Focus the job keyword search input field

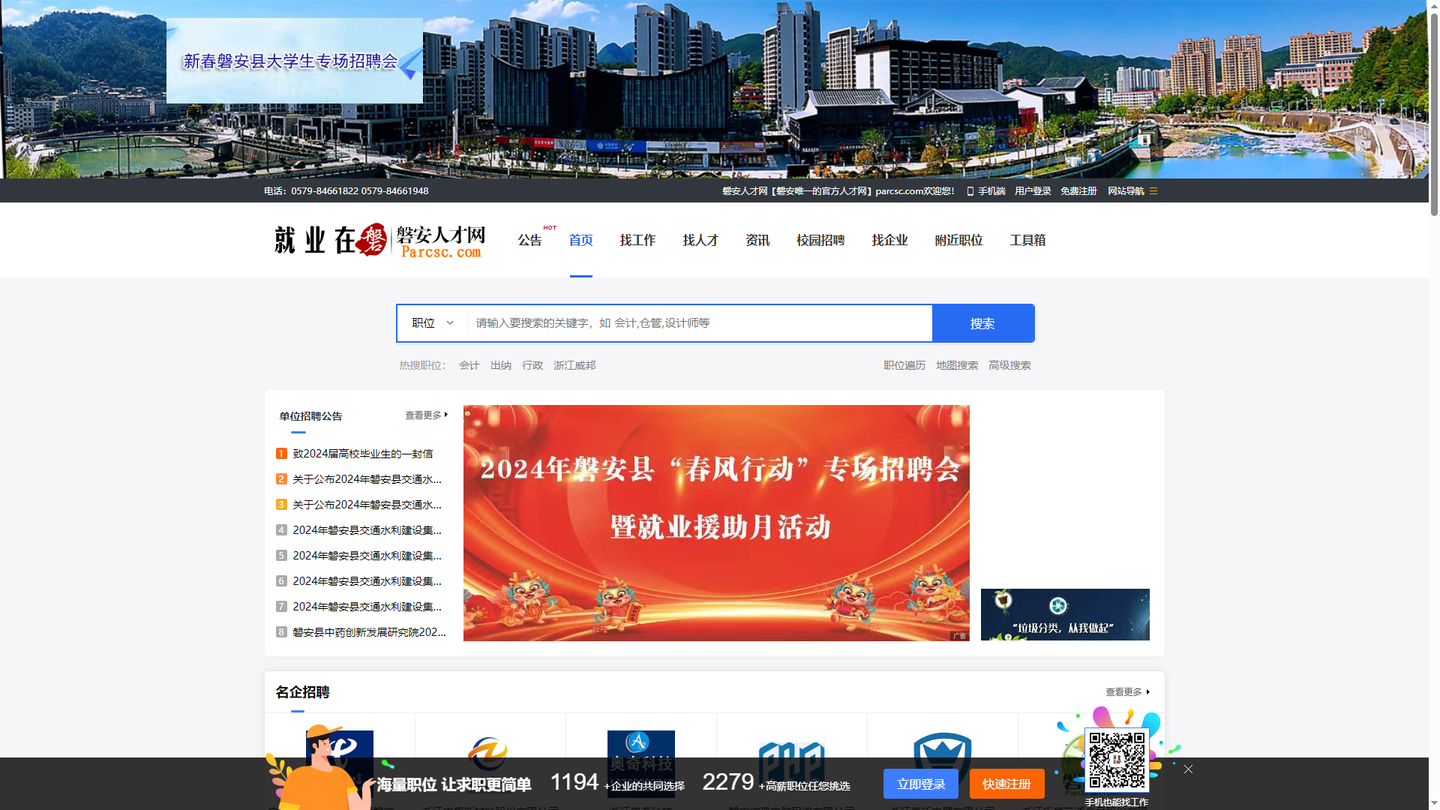pos(700,323)
